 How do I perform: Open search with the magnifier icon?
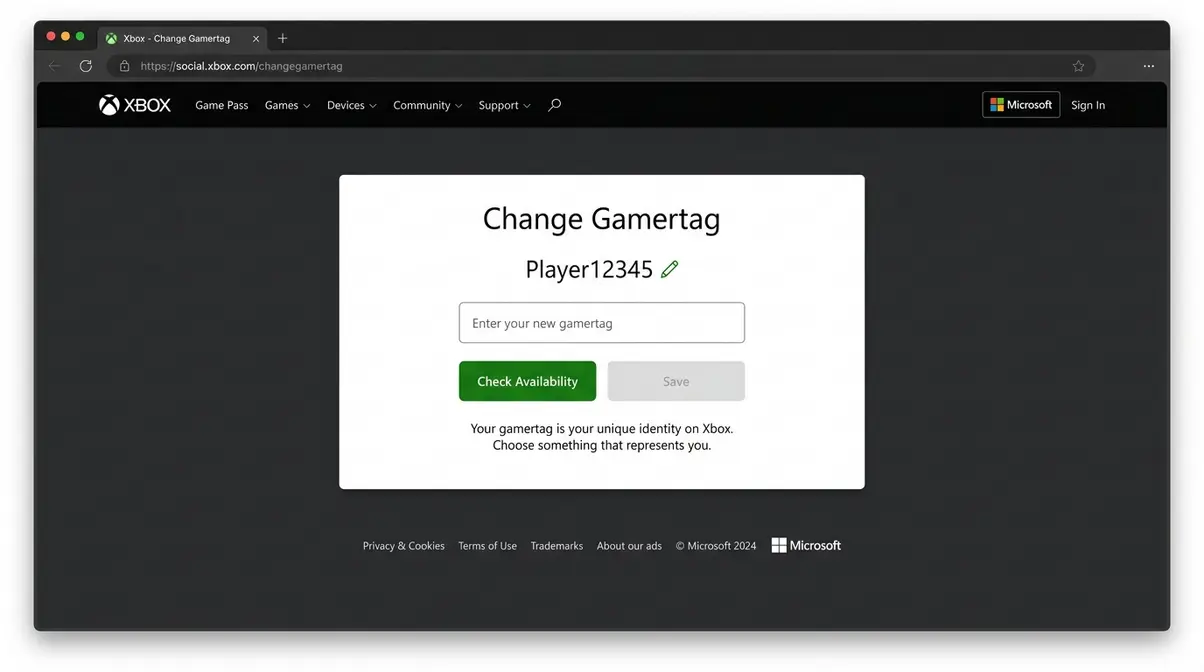tap(554, 105)
